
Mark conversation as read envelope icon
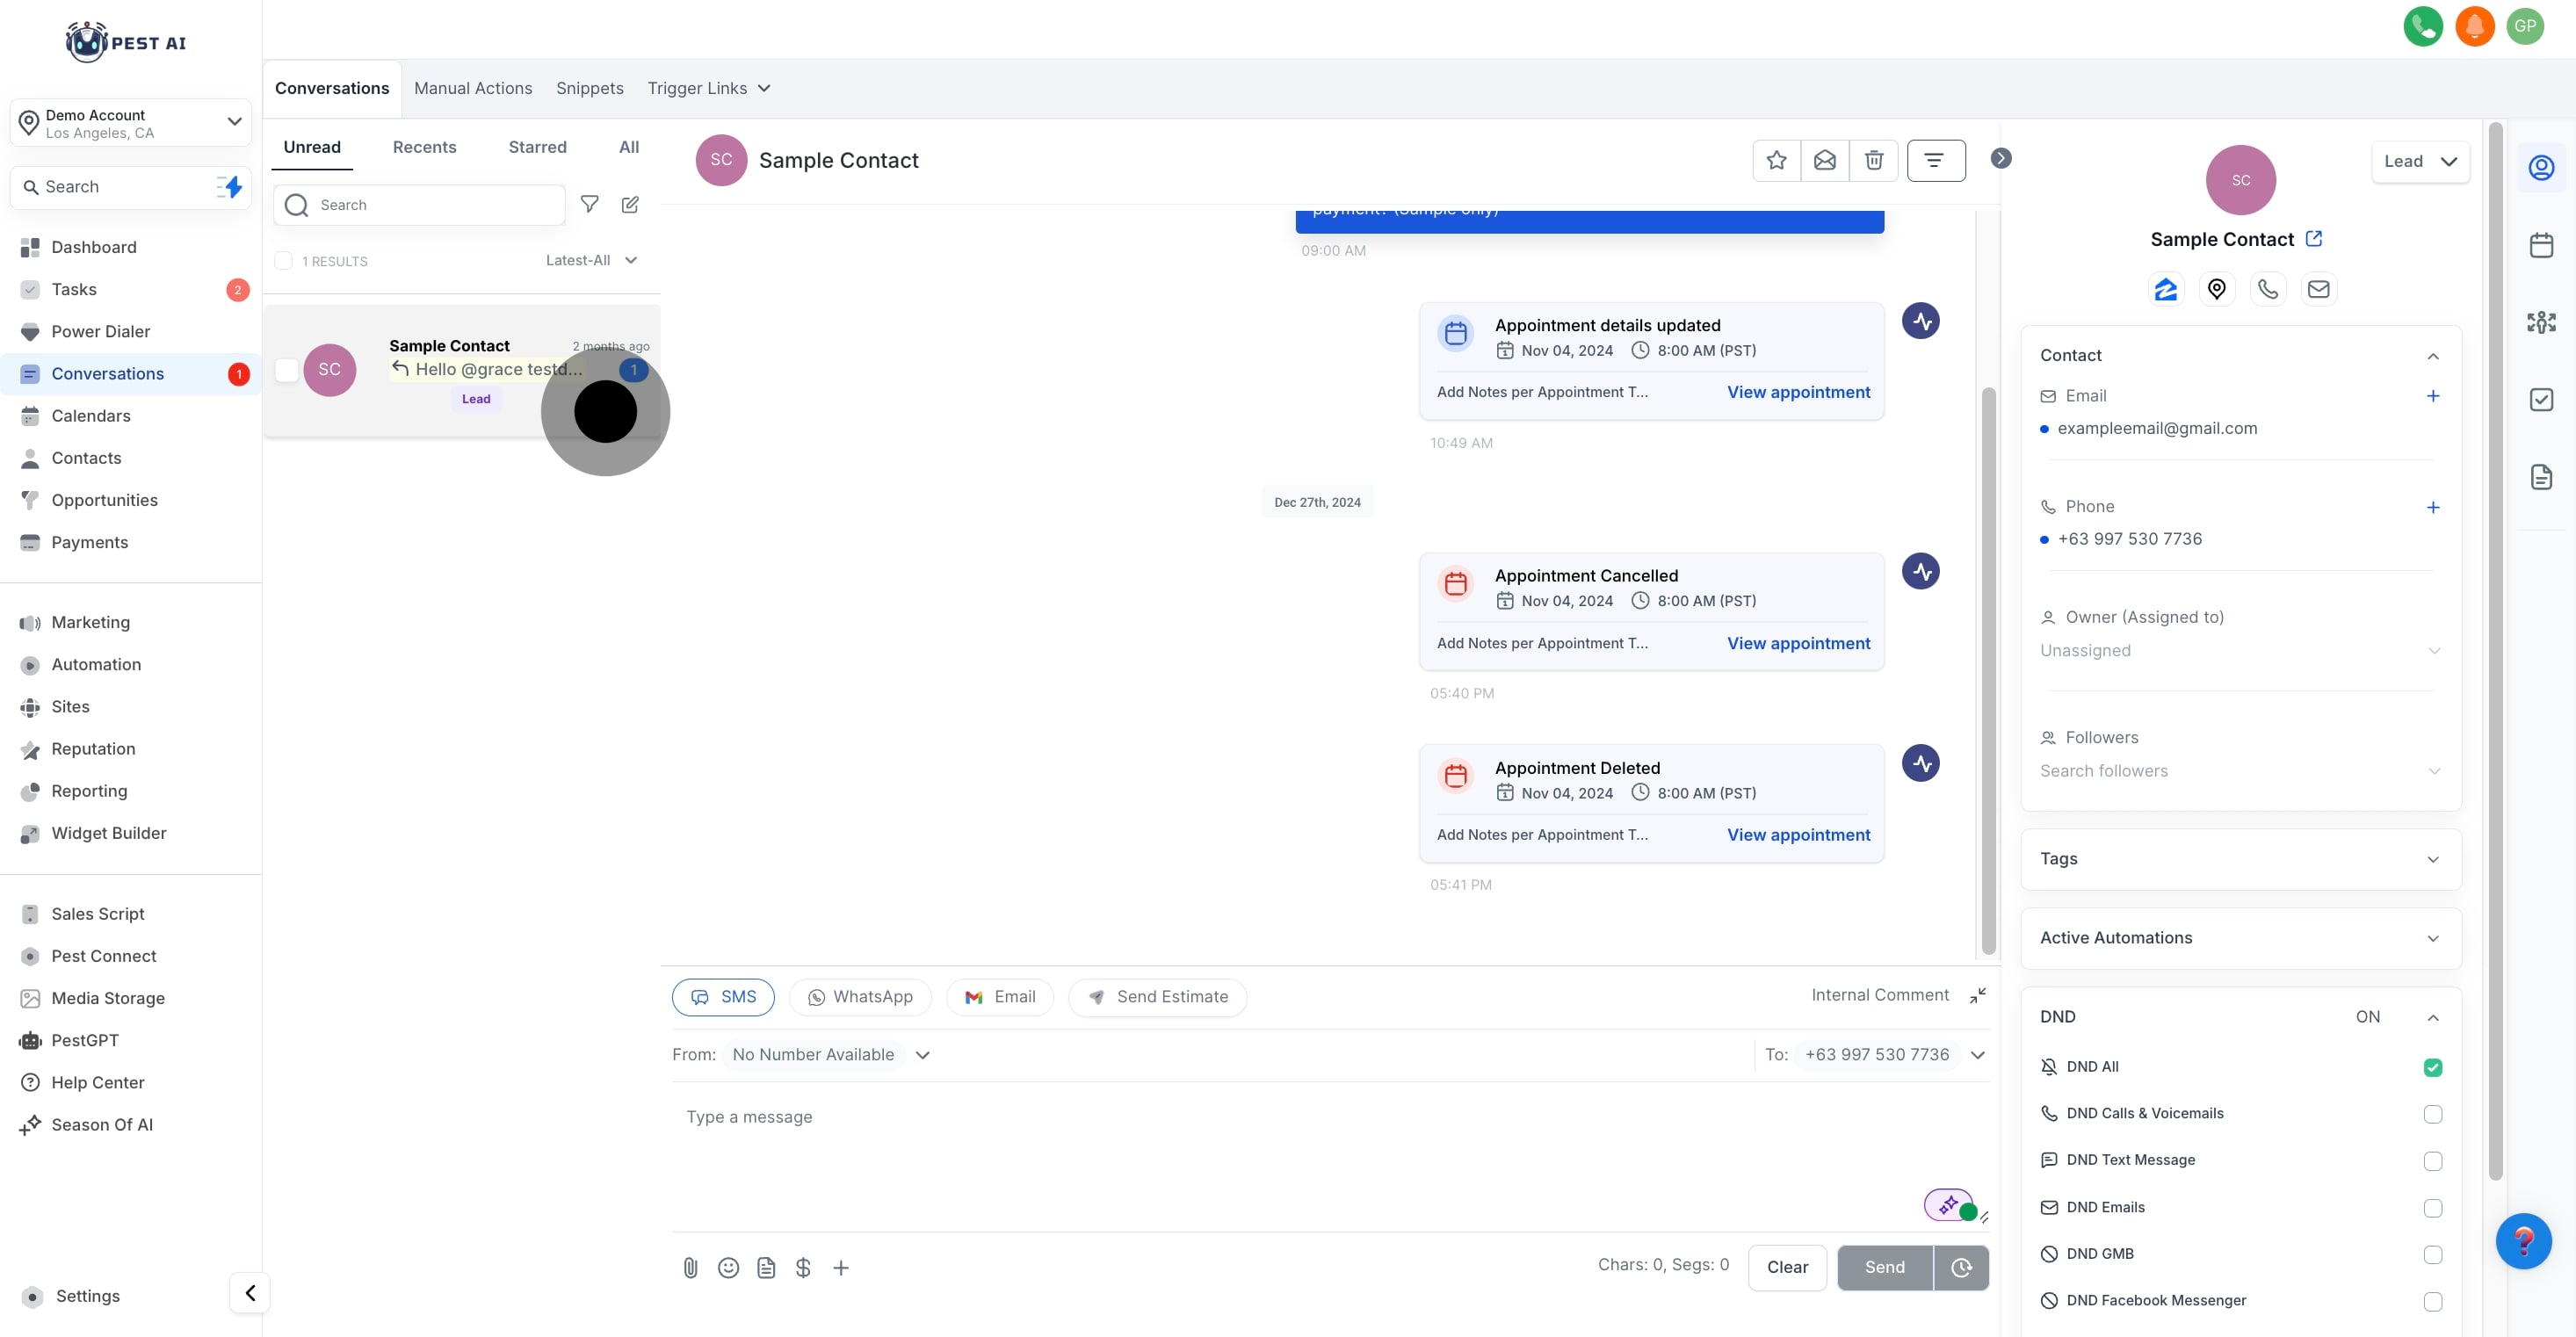point(1824,160)
